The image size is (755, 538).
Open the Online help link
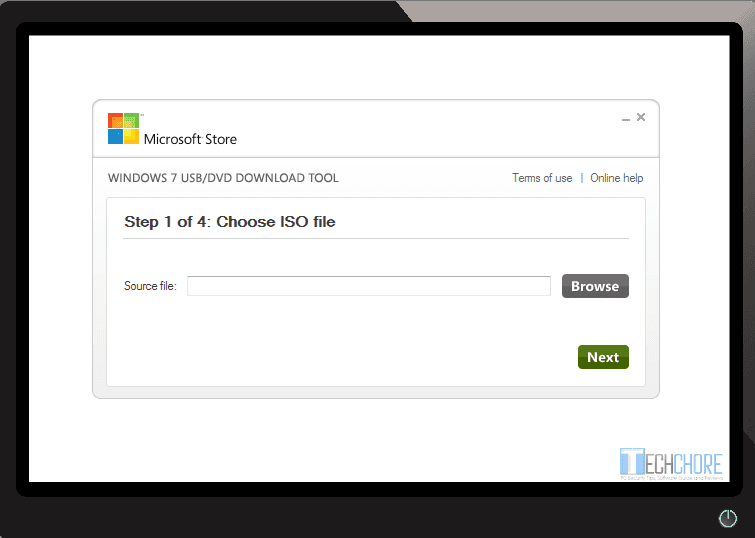click(x=617, y=178)
